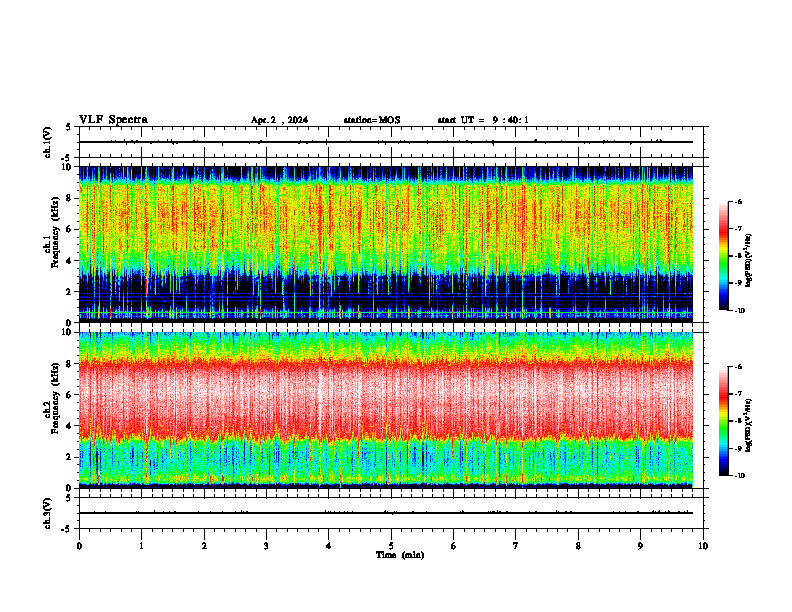Click the "-10" label on ch.2 color bar
The width and height of the screenshot is (792, 612).
pyautogui.click(x=739, y=476)
